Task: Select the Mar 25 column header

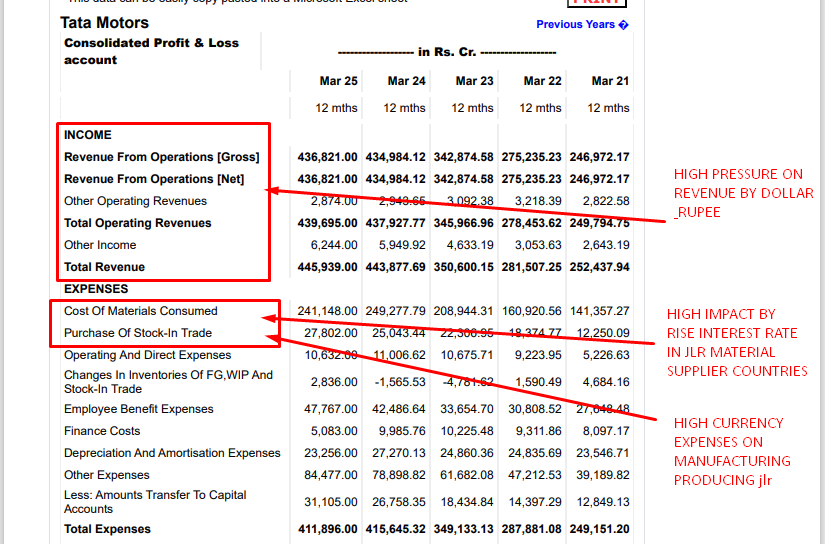Action: [338, 81]
